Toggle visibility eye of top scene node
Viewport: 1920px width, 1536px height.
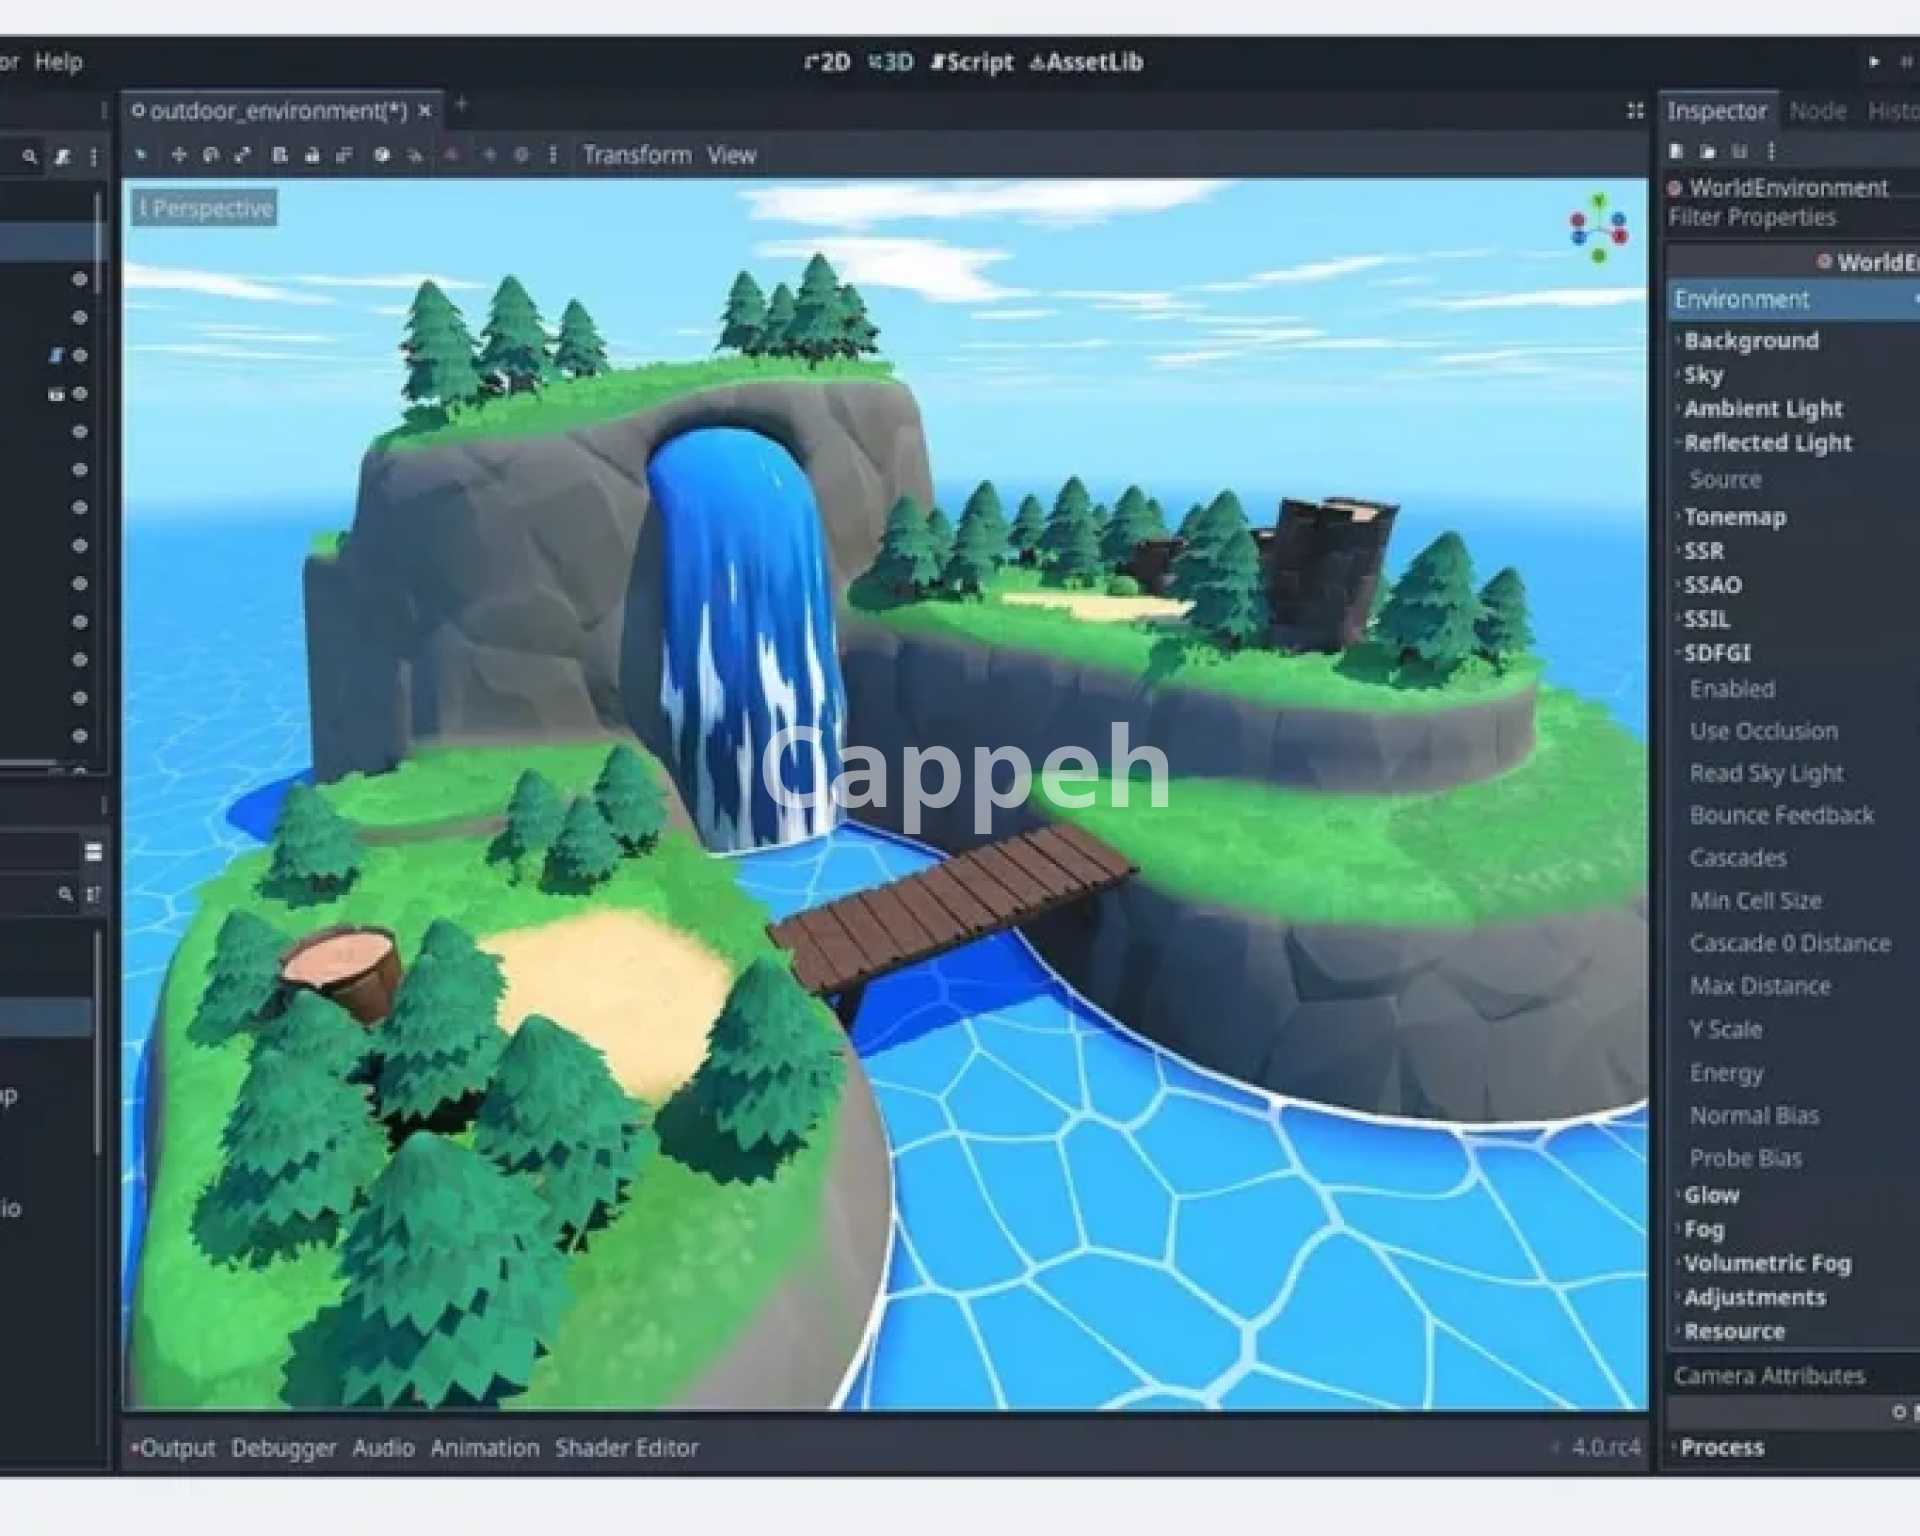[x=80, y=279]
